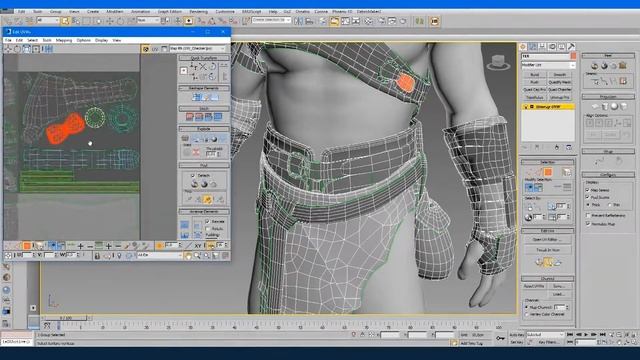Click the Open UV Editor button

point(548,239)
